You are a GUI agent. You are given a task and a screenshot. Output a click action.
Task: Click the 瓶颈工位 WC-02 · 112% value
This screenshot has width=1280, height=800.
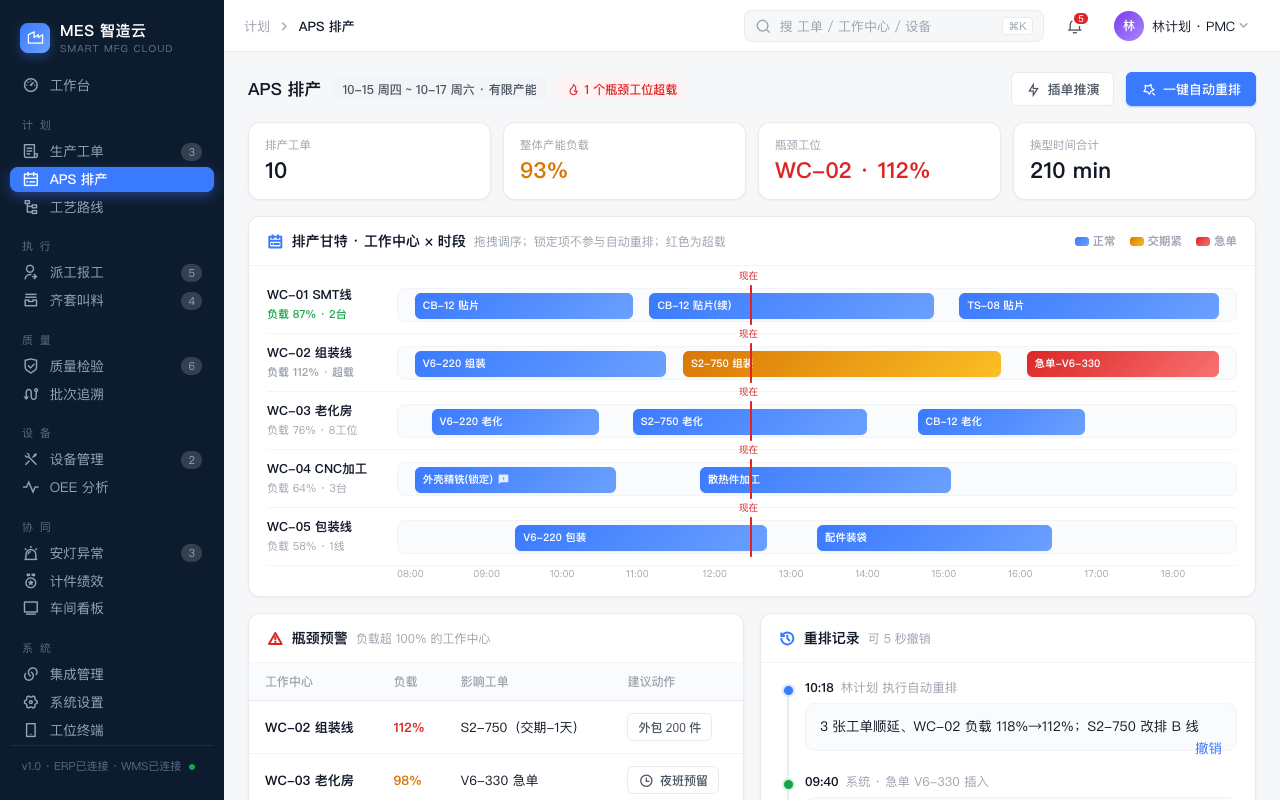(852, 170)
